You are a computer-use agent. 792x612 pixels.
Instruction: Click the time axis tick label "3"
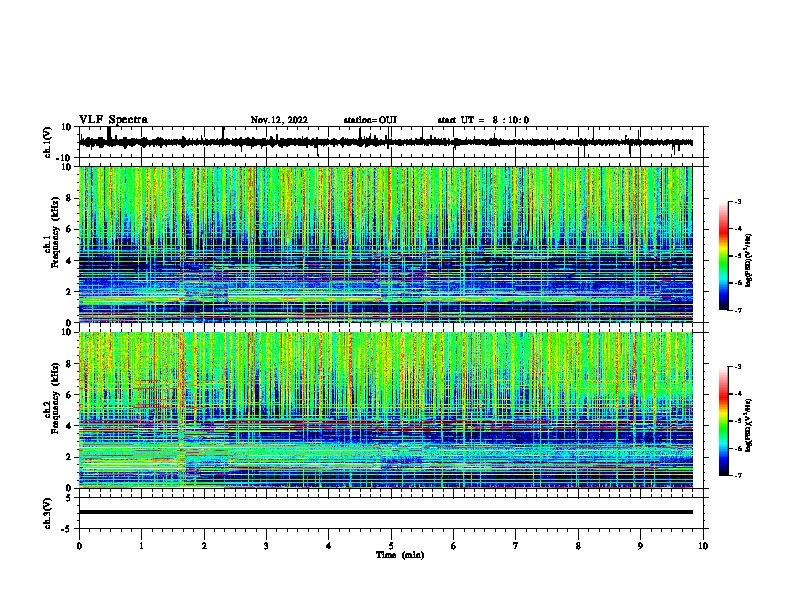[266, 546]
